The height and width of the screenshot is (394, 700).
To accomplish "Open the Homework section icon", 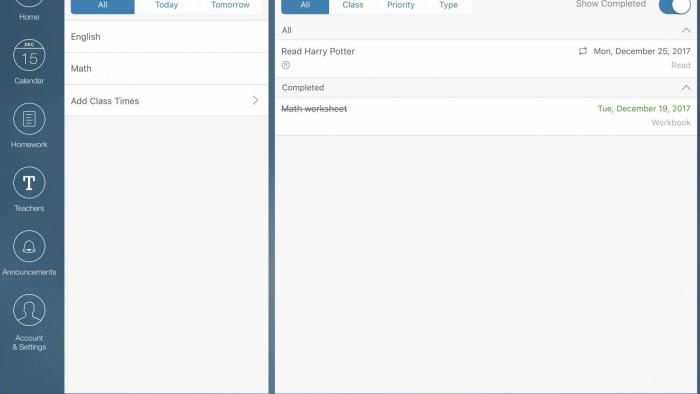I will [x=29, y=119].
